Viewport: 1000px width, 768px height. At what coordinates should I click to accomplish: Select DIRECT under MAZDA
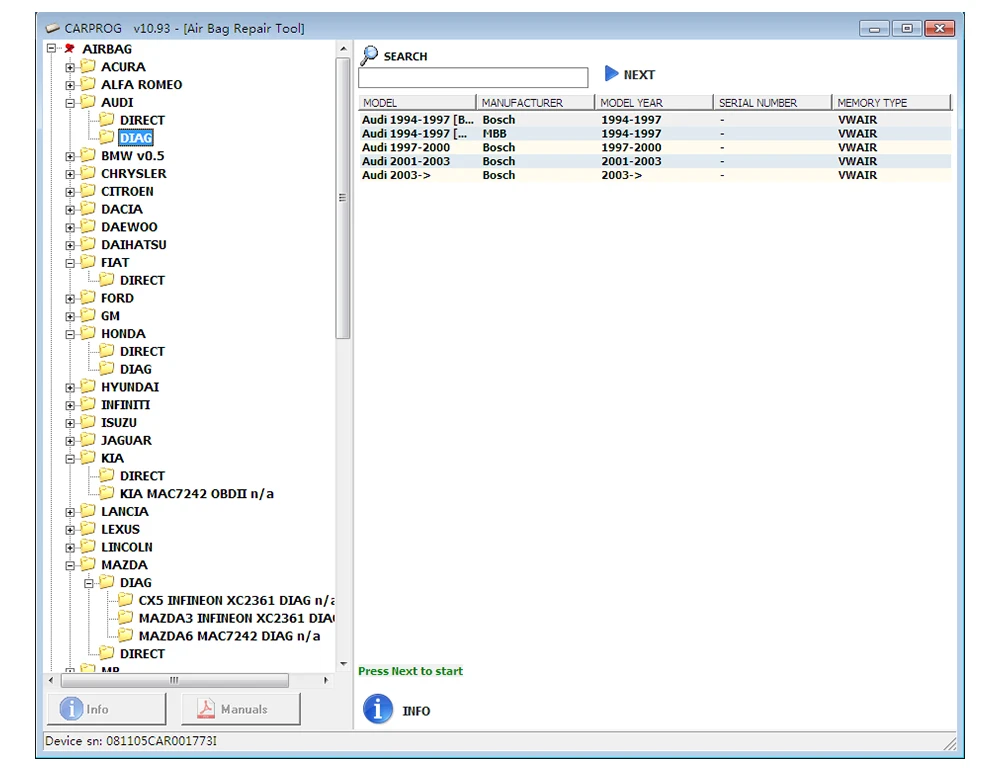pos(142,654)
